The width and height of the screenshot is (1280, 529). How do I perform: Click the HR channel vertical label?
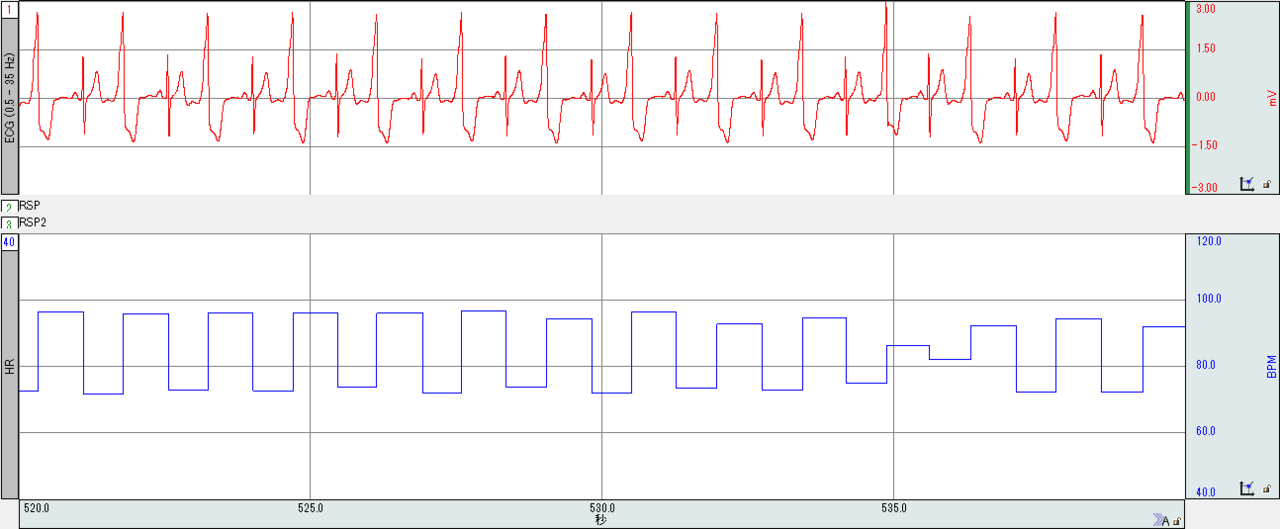coord(9,368)
